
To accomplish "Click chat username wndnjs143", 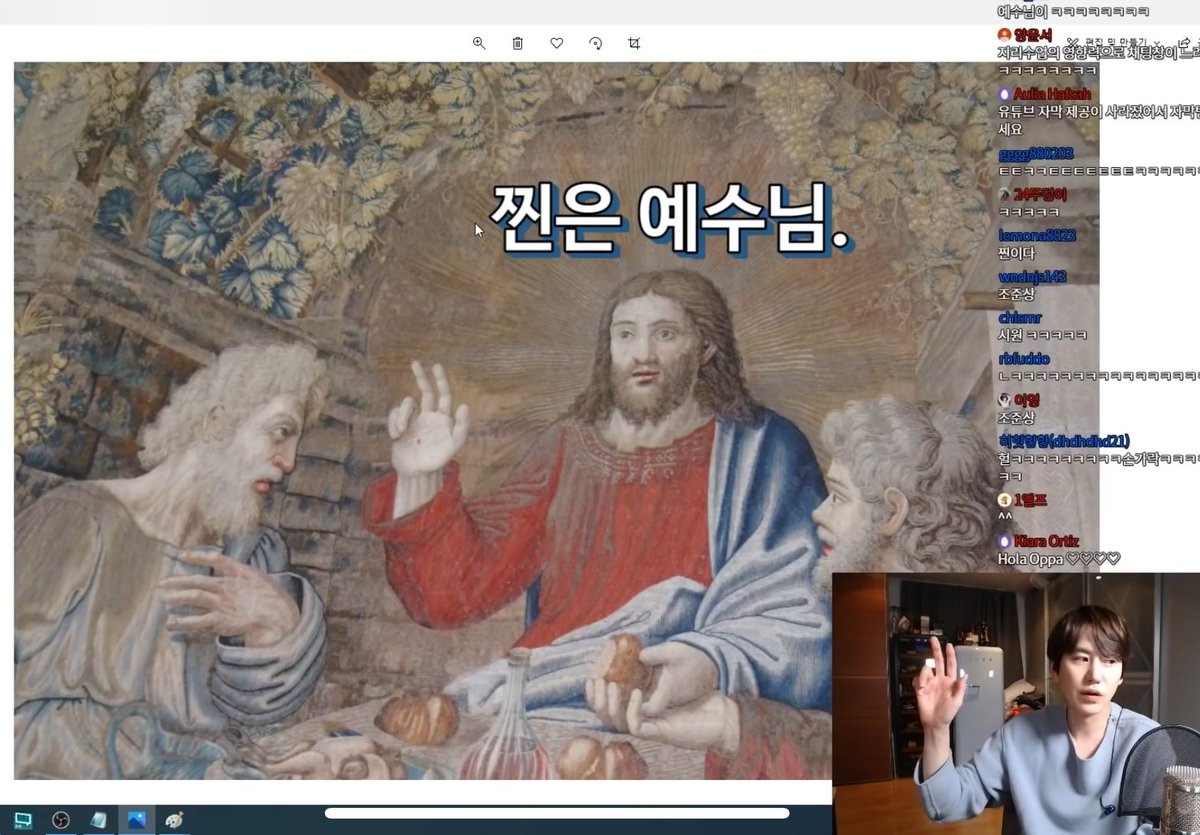I will click(x=1033, y=276).
